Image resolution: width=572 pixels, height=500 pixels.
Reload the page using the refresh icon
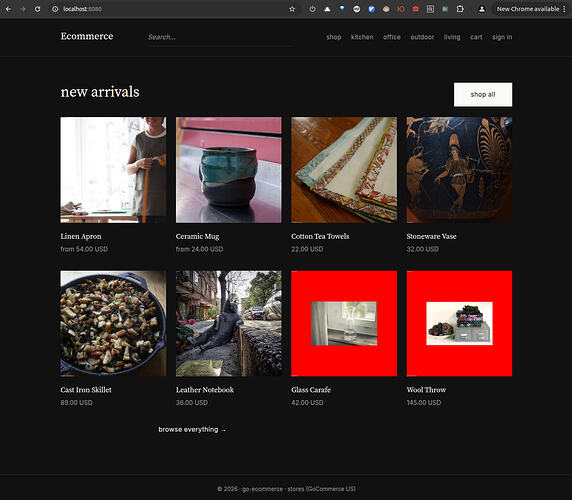click(37, 9)
